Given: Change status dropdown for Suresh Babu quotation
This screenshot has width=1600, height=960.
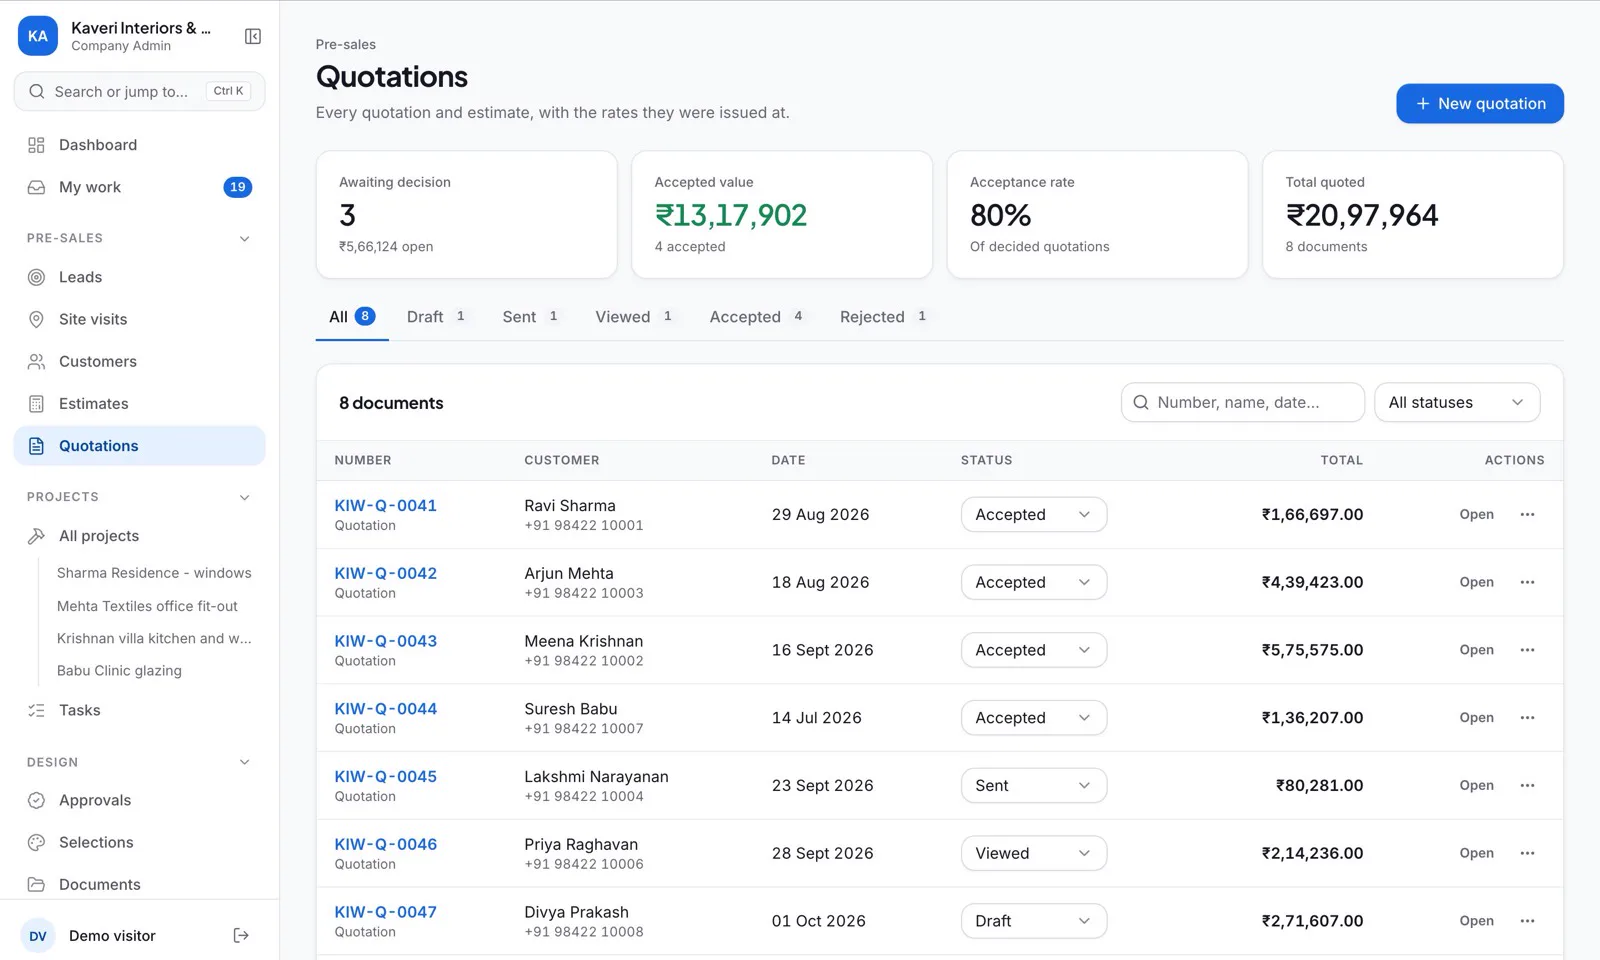Looking at the screenshot, I should point(1034,718).
